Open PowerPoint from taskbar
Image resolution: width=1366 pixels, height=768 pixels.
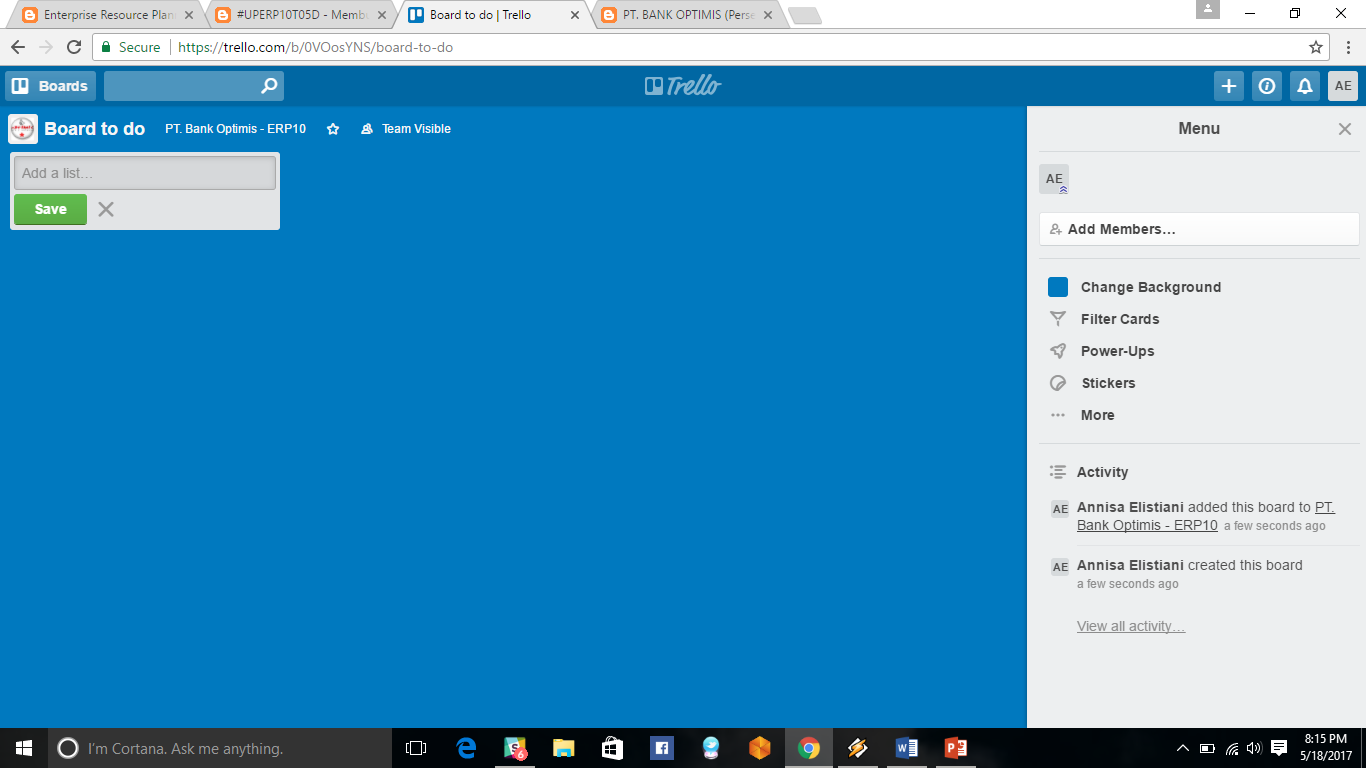(x=955, y=748)
